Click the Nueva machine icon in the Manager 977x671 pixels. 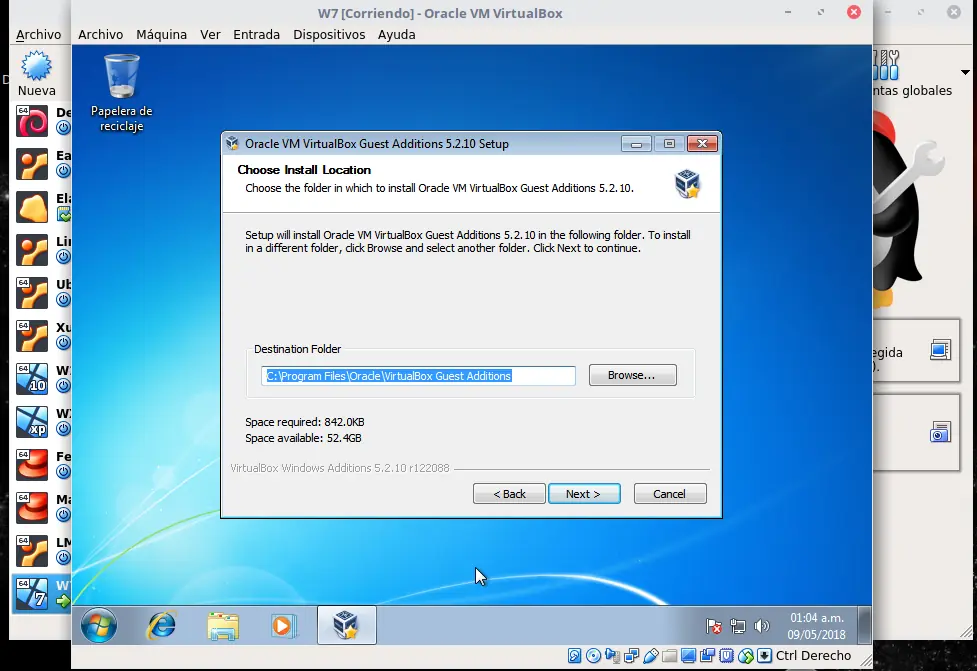pos(36,73)
